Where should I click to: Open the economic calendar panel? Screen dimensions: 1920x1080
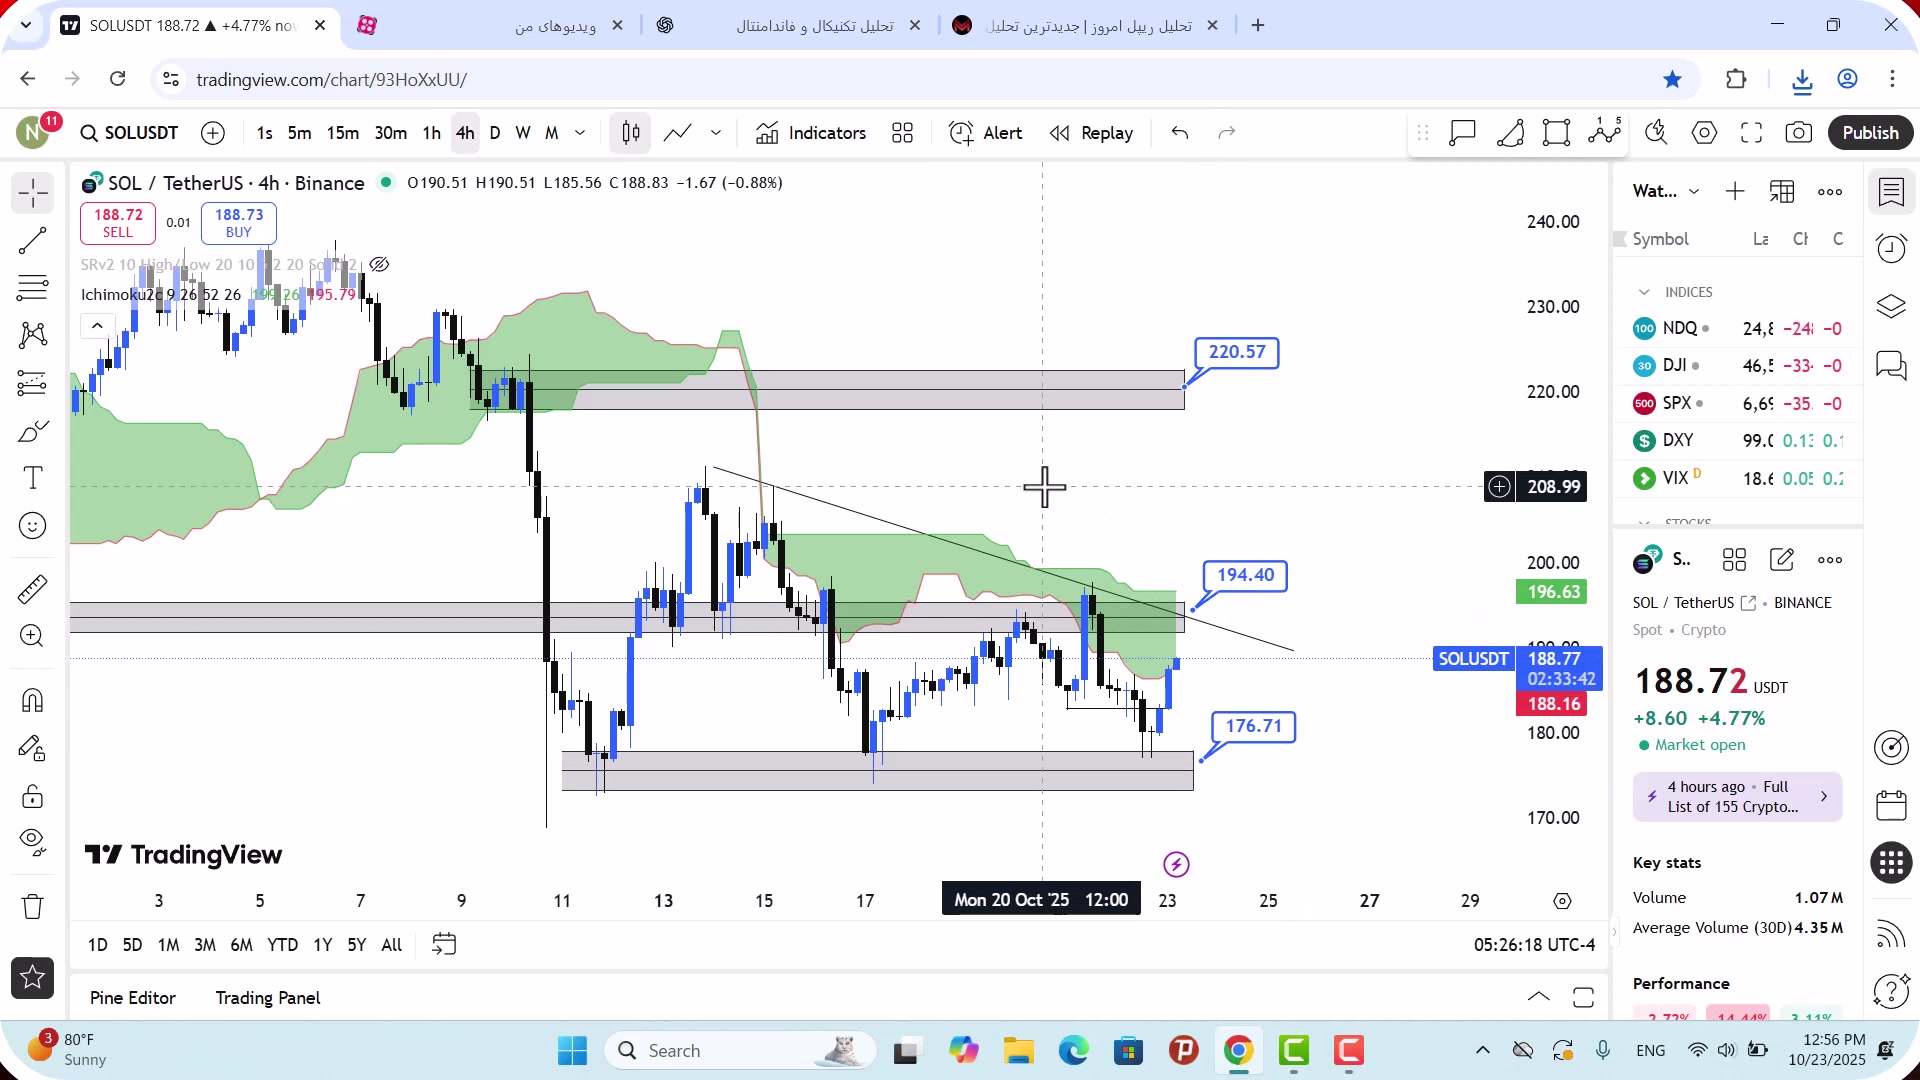coord(1891,805)
